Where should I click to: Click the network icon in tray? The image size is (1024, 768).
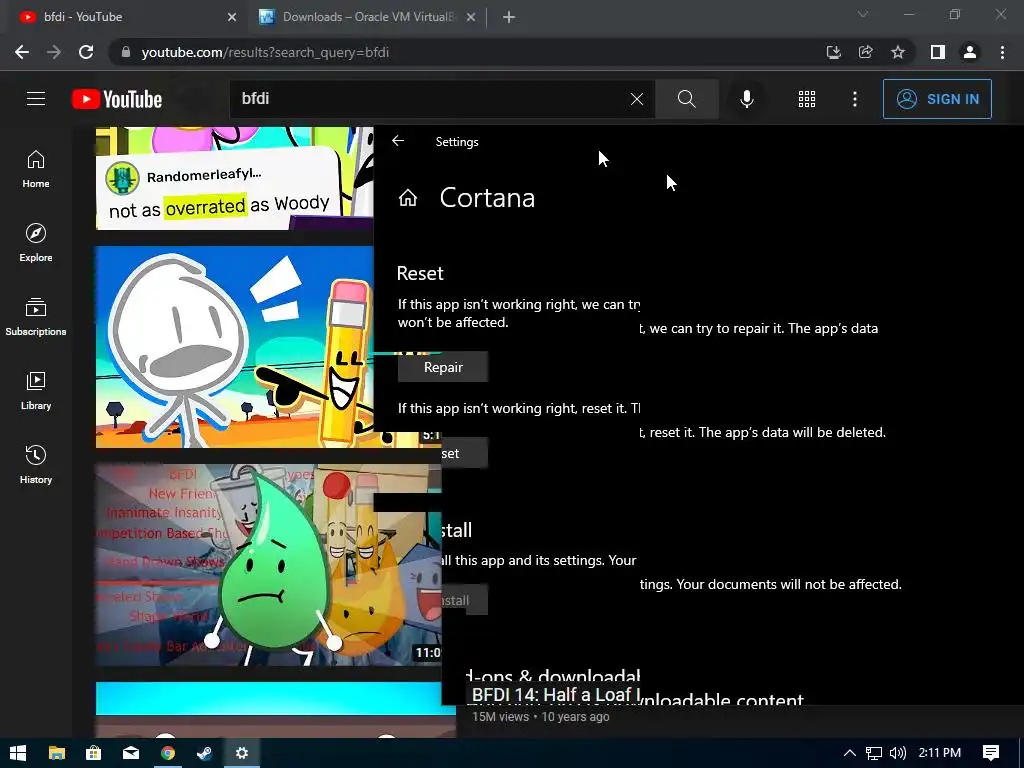tap(874, 753)
